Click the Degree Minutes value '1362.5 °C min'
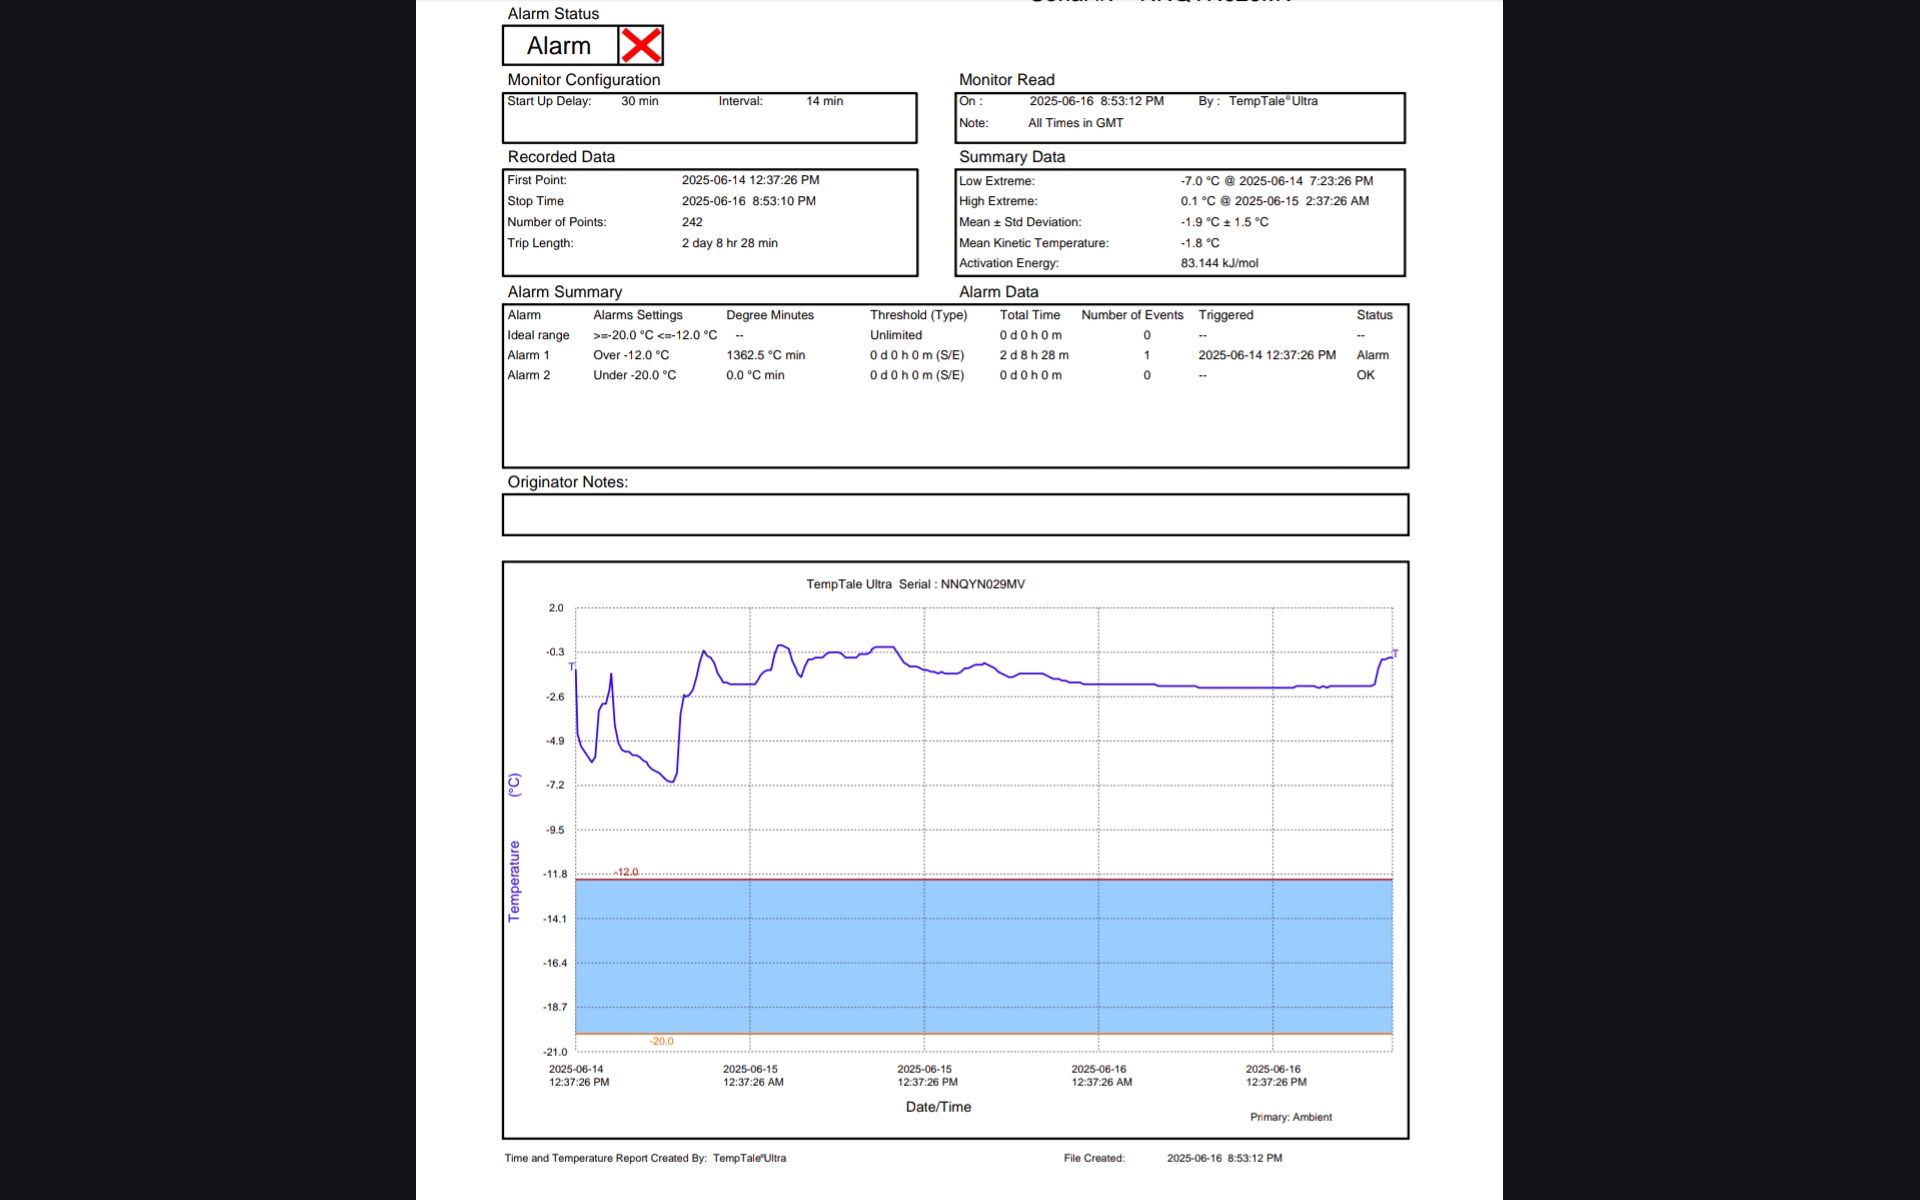Image resolution: width=1920 pixels, height=1200 pixels. [x=766, y=355]
